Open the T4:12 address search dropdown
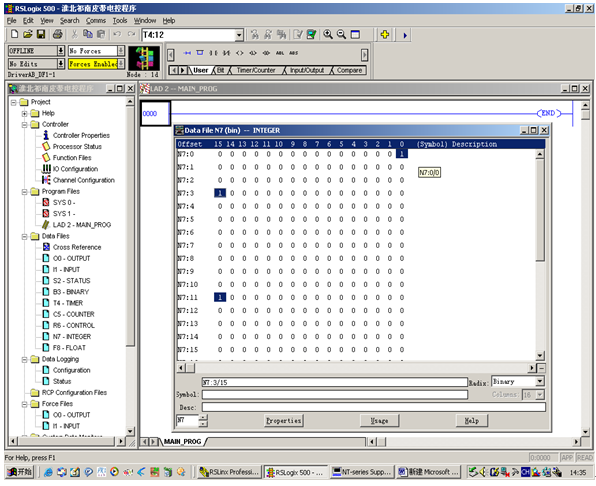The width and height of the screenshot is (596, 486). click(239, 35)
